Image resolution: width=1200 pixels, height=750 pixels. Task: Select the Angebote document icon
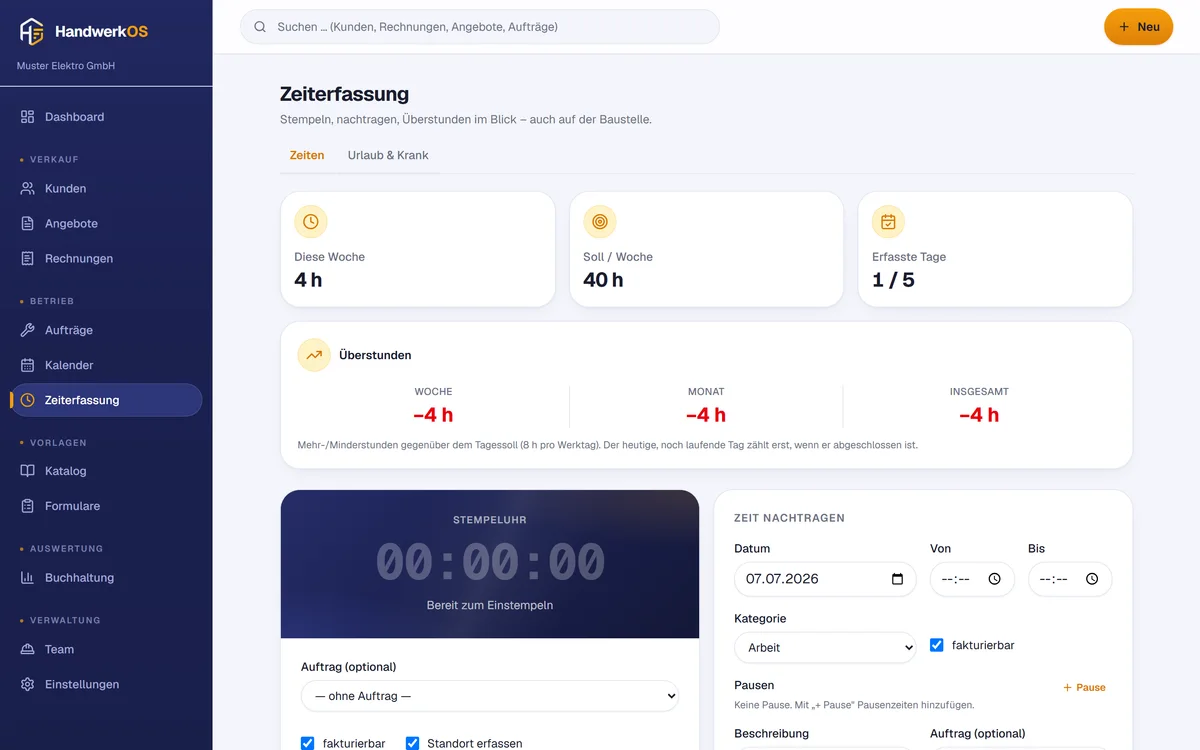tap(28, 223)
